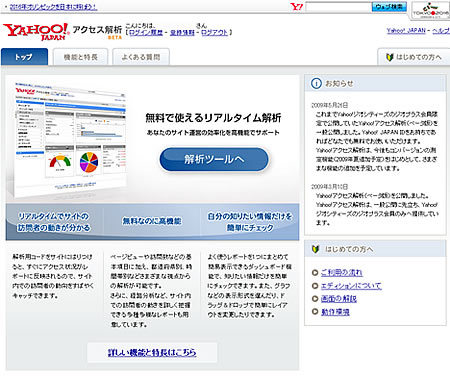Click the 無料で使えるリアルタイム解析 headline
450x379 pixels.
pos(213,118)
